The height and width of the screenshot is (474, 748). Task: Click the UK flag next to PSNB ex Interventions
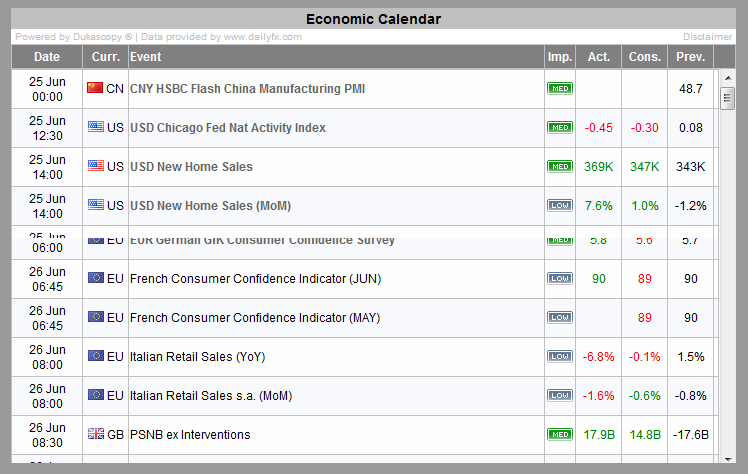click(95, 434)
